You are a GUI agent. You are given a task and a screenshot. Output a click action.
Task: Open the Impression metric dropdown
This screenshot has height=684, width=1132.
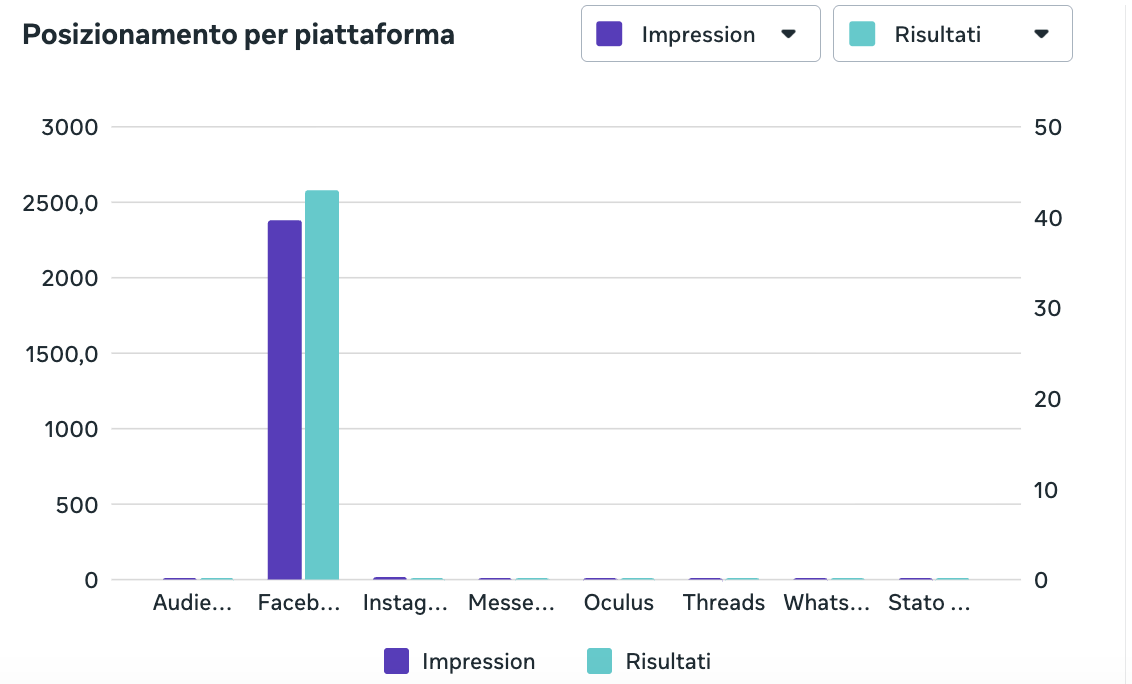click(700, 34)
